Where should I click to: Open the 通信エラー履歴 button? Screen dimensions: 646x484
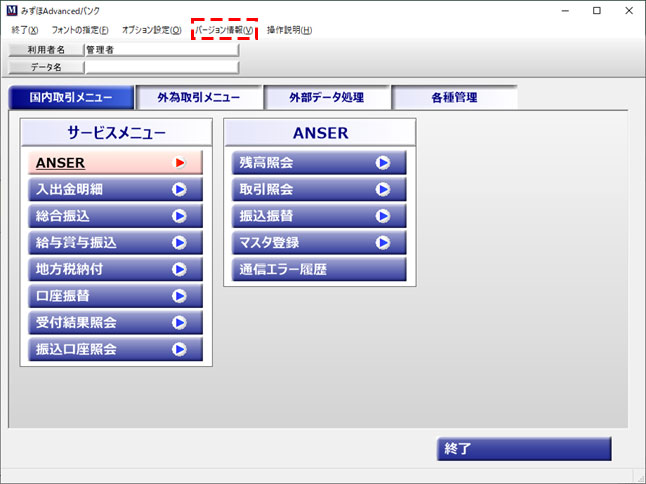(x=319, y=269)
